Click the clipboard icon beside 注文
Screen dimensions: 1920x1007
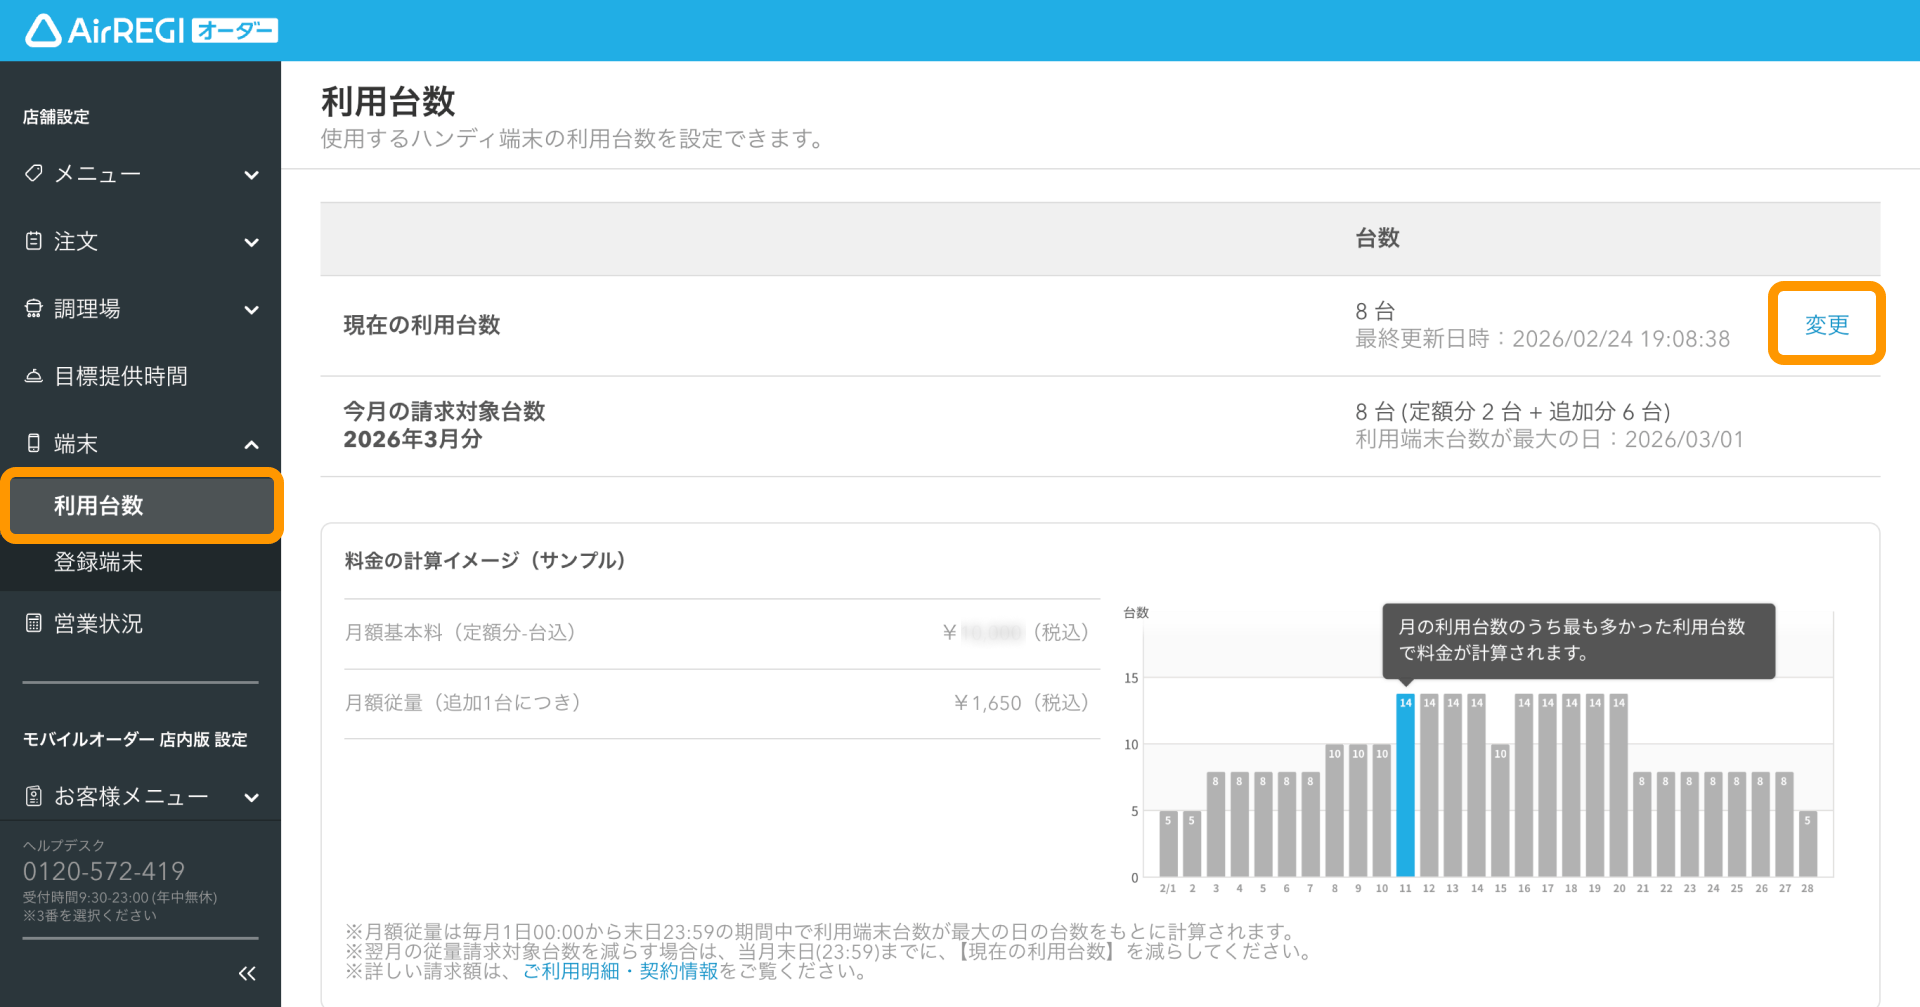click(x=34, y=241)
